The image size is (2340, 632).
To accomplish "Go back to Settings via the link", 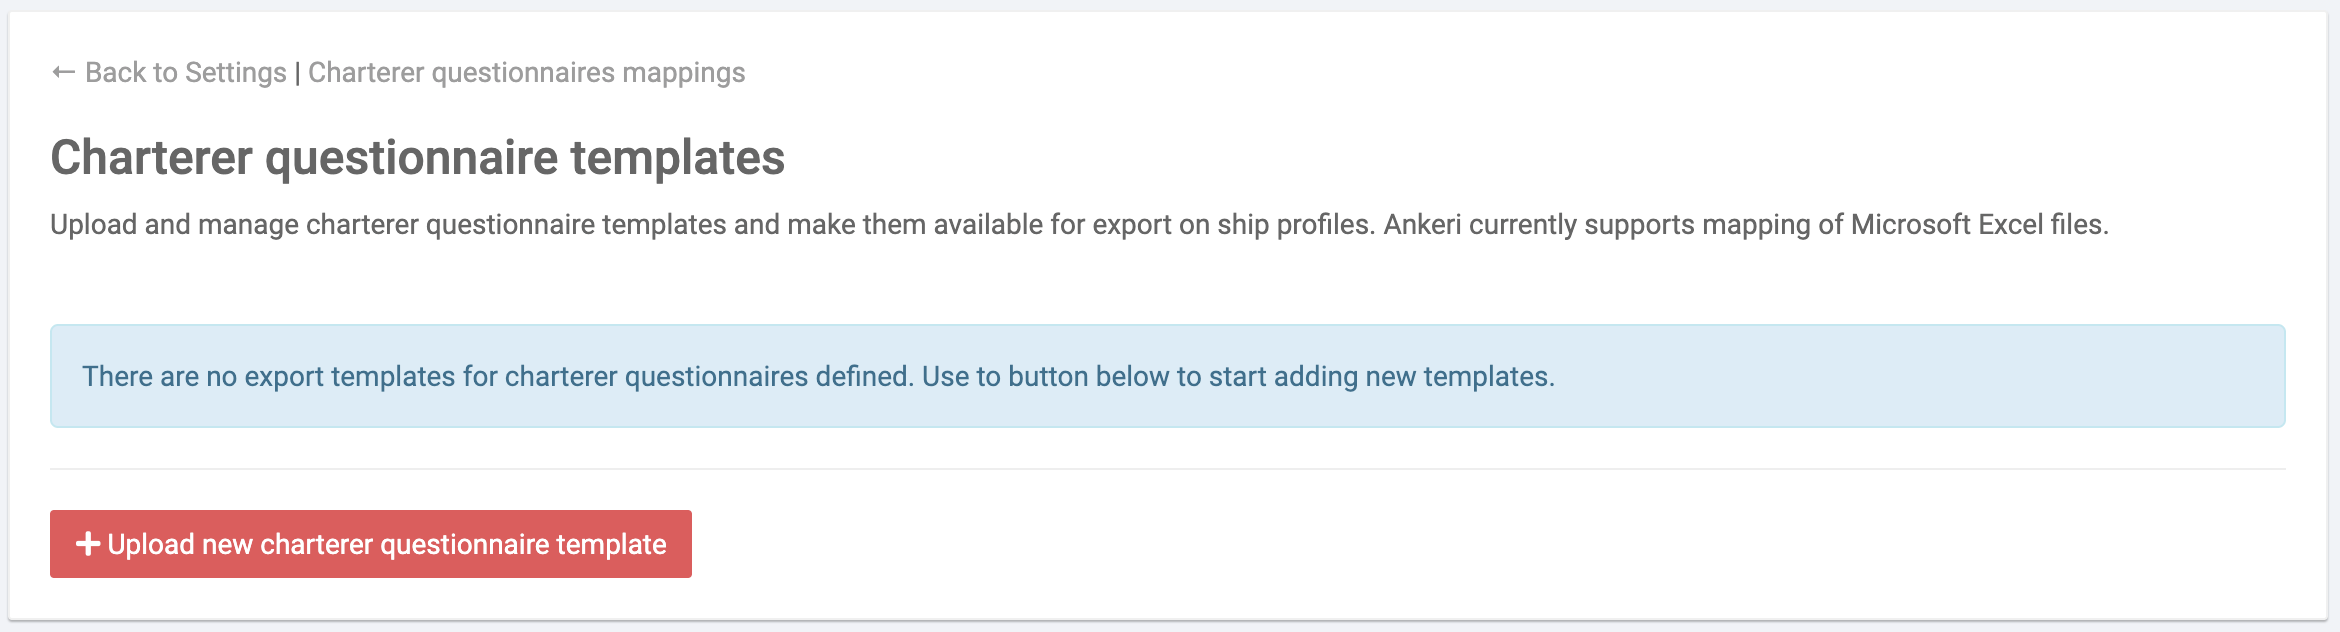I will pyautogui.click(x=185, y=72).
